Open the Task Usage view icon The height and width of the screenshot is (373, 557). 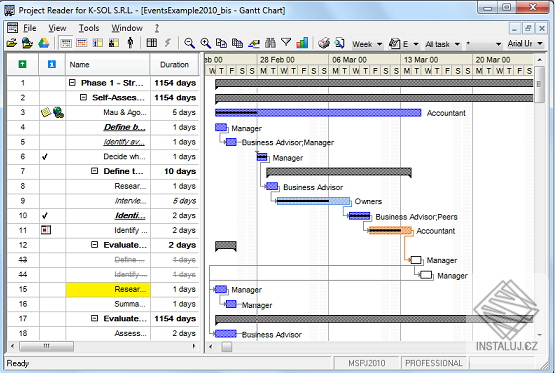pyautogui.click(x=98, y=43)
